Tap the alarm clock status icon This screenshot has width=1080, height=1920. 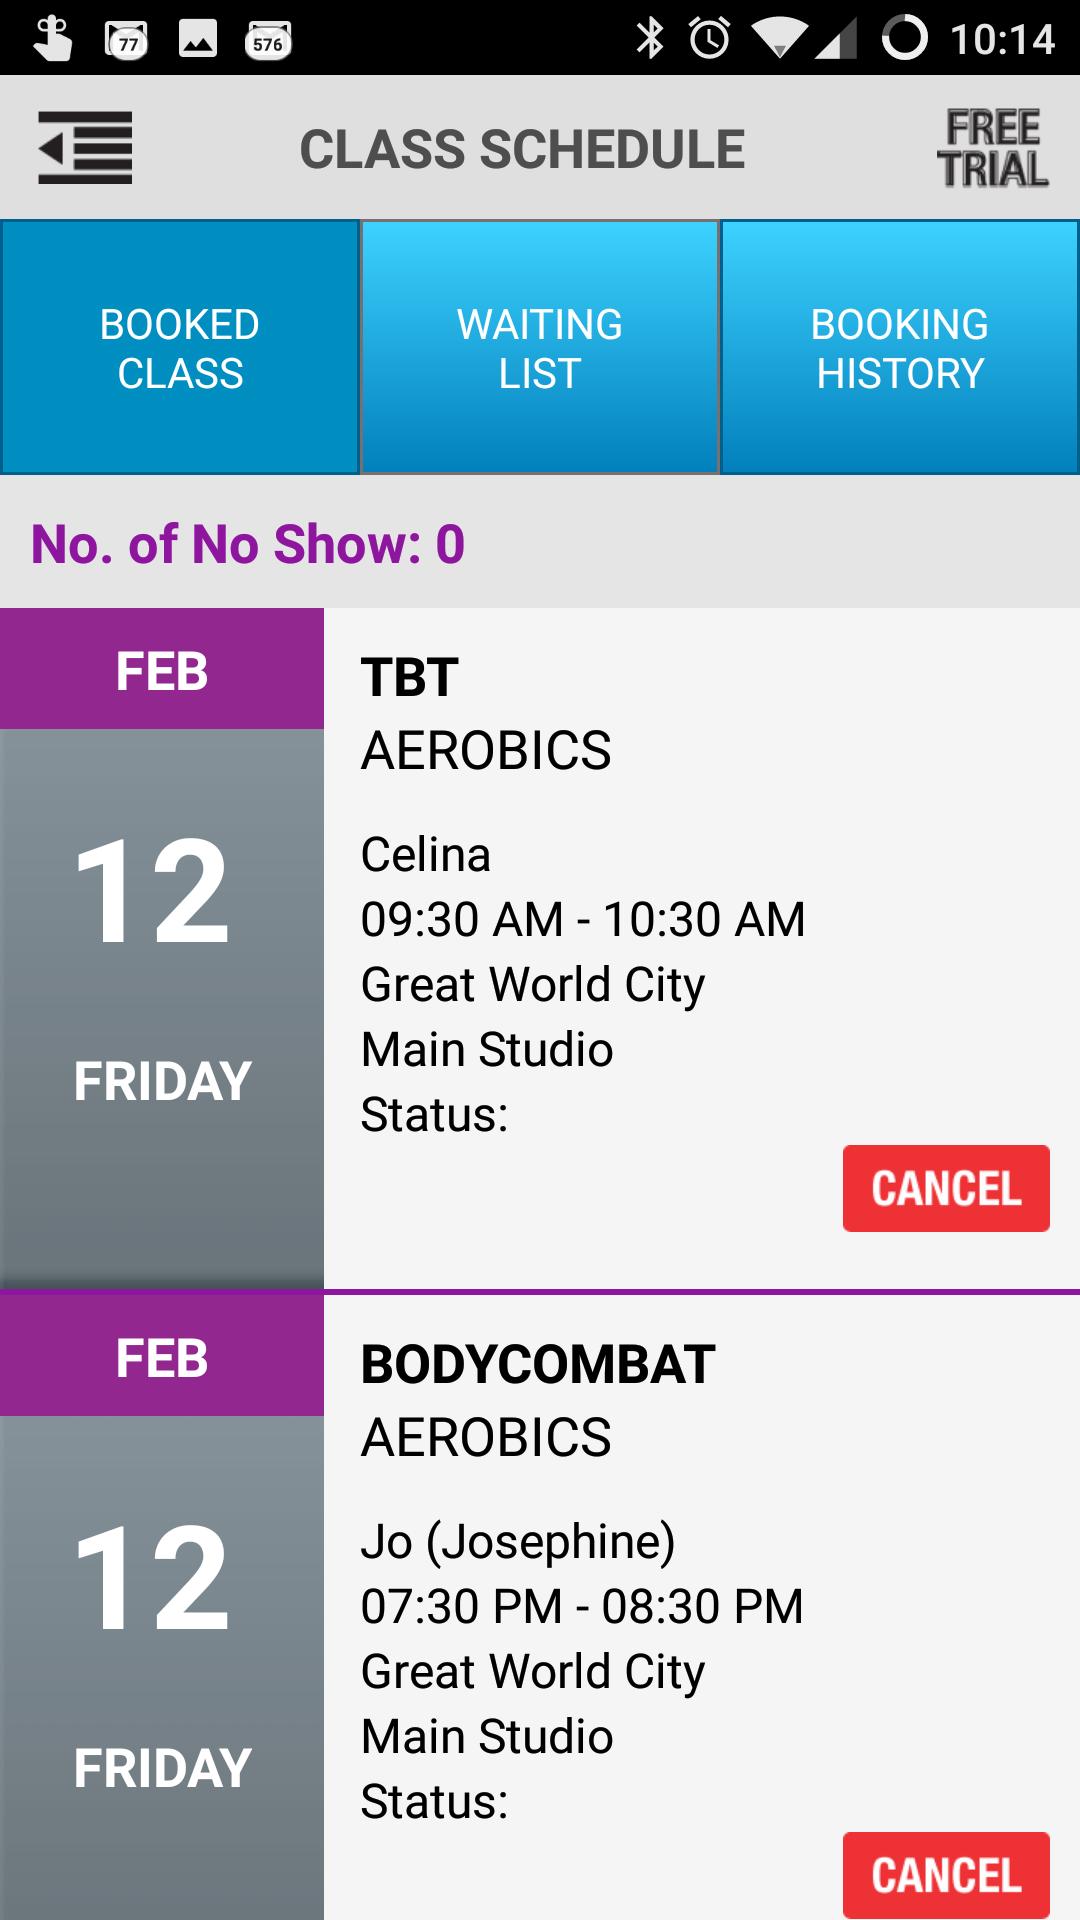tap(709, 39)
